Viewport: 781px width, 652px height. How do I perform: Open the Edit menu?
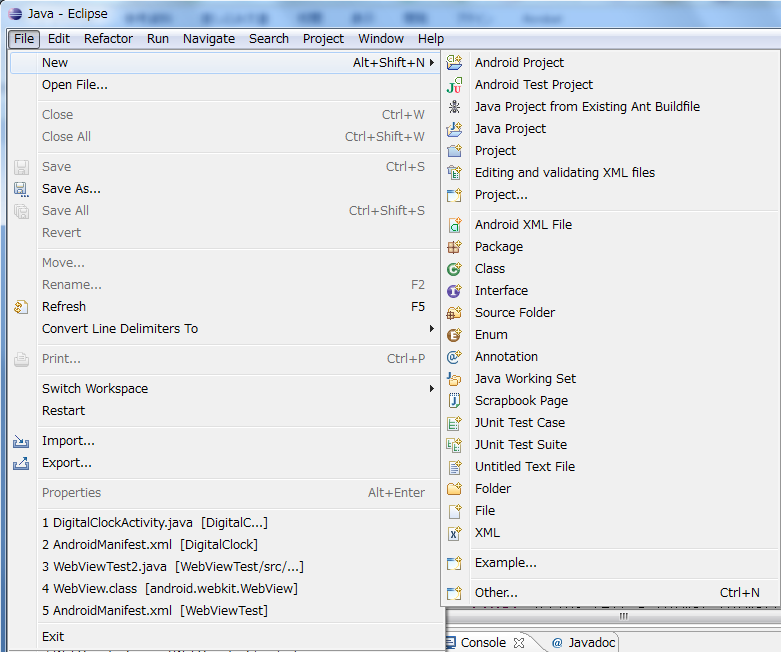point(59,39)
